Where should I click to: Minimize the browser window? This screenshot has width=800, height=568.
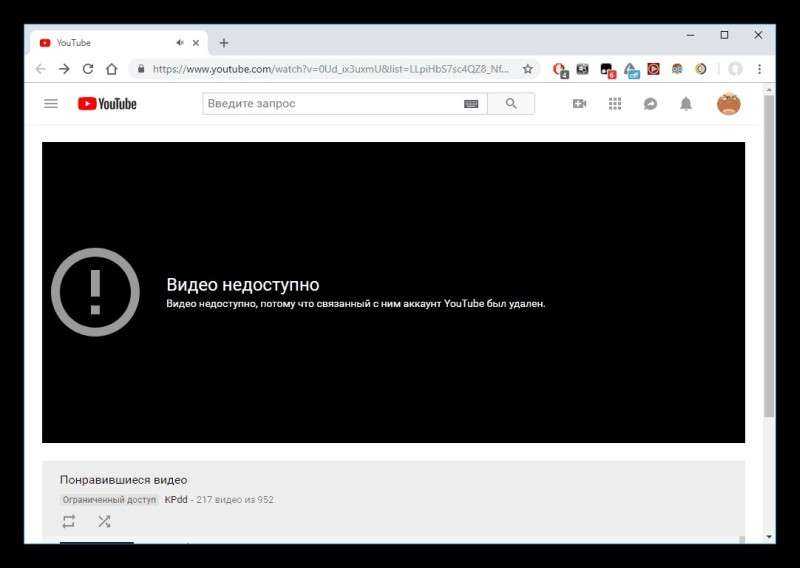690,35
